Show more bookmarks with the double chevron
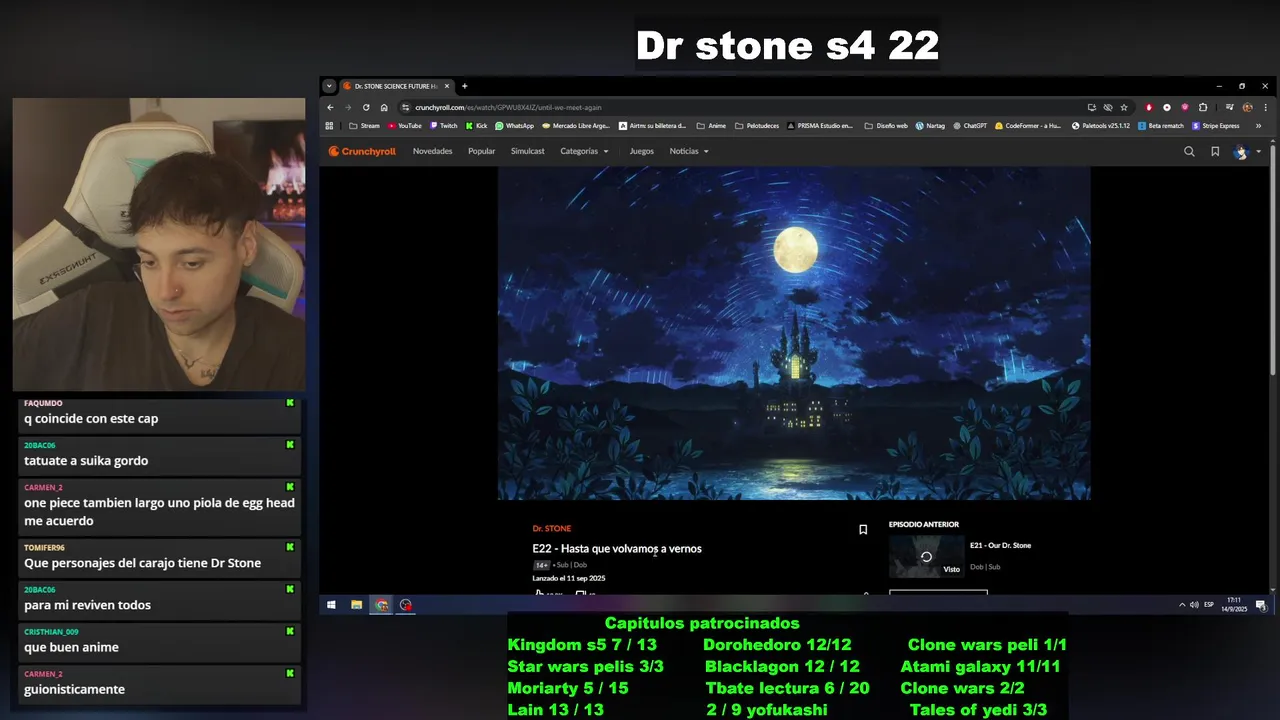 point(1258,126)
